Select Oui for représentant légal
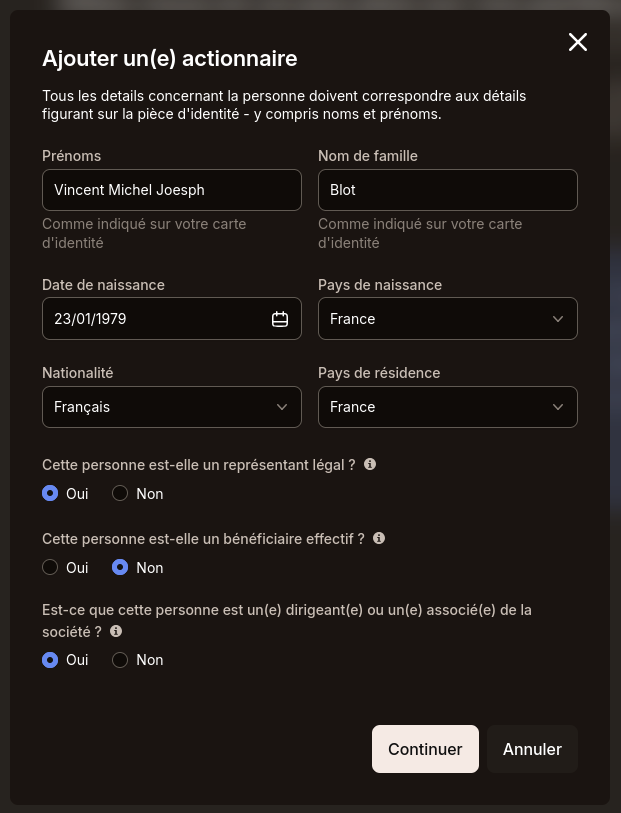The image size is (621, 813). [x=50, y=493]
